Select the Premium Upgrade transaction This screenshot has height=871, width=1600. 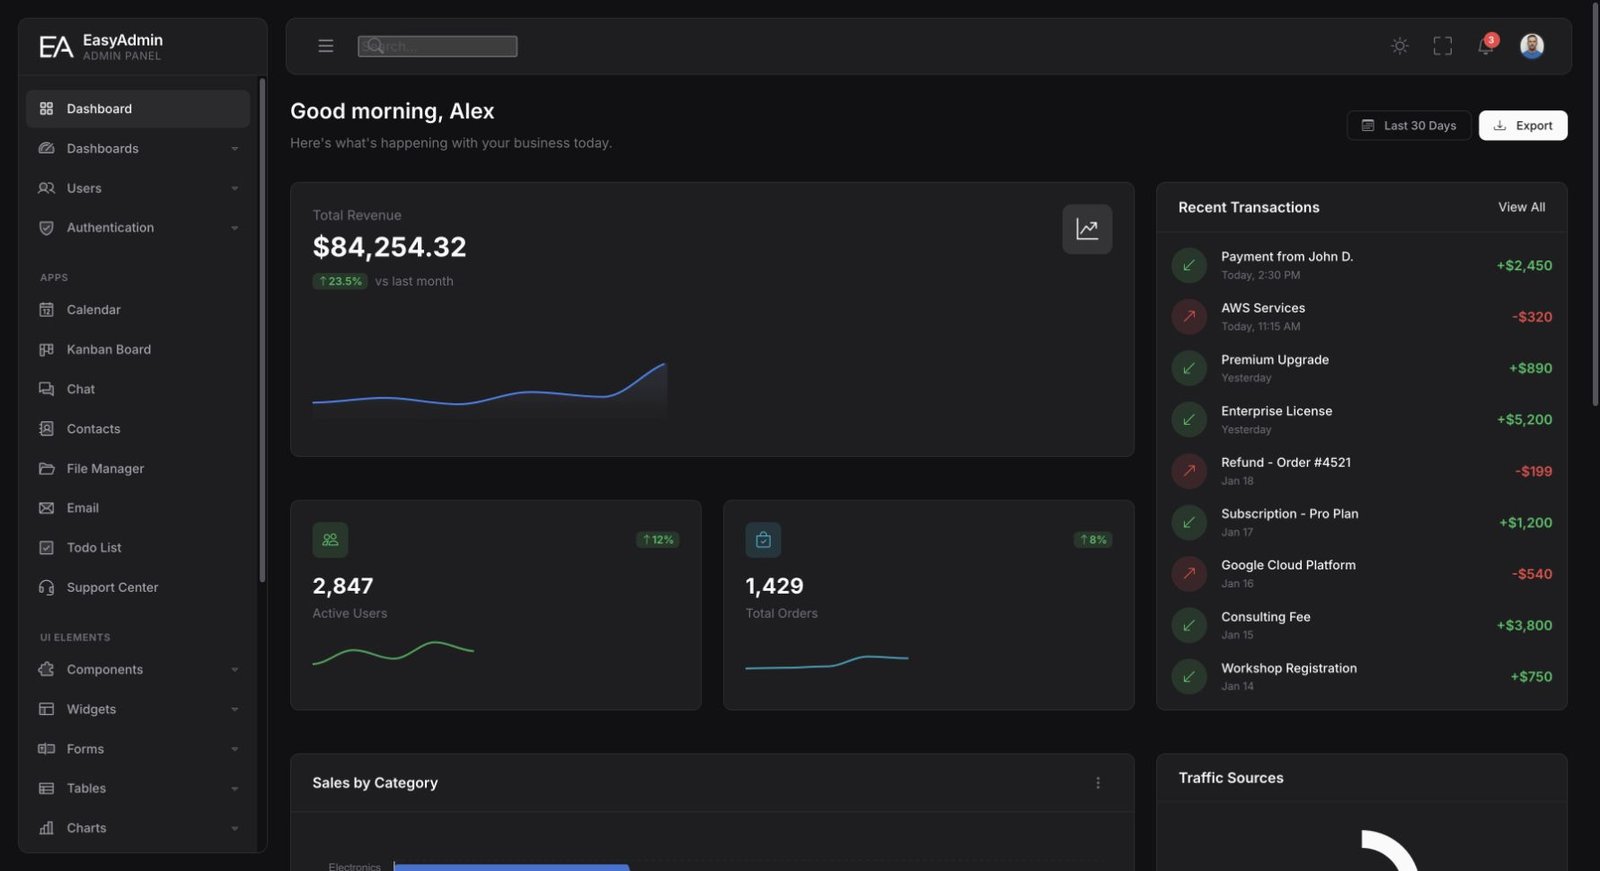1361,369
